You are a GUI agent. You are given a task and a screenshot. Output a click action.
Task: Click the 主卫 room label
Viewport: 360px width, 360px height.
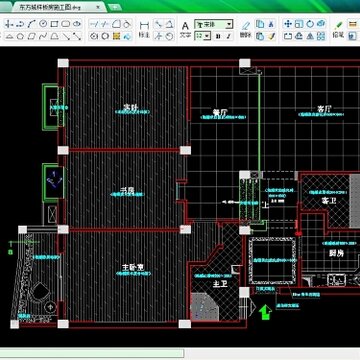pos(220,284)
